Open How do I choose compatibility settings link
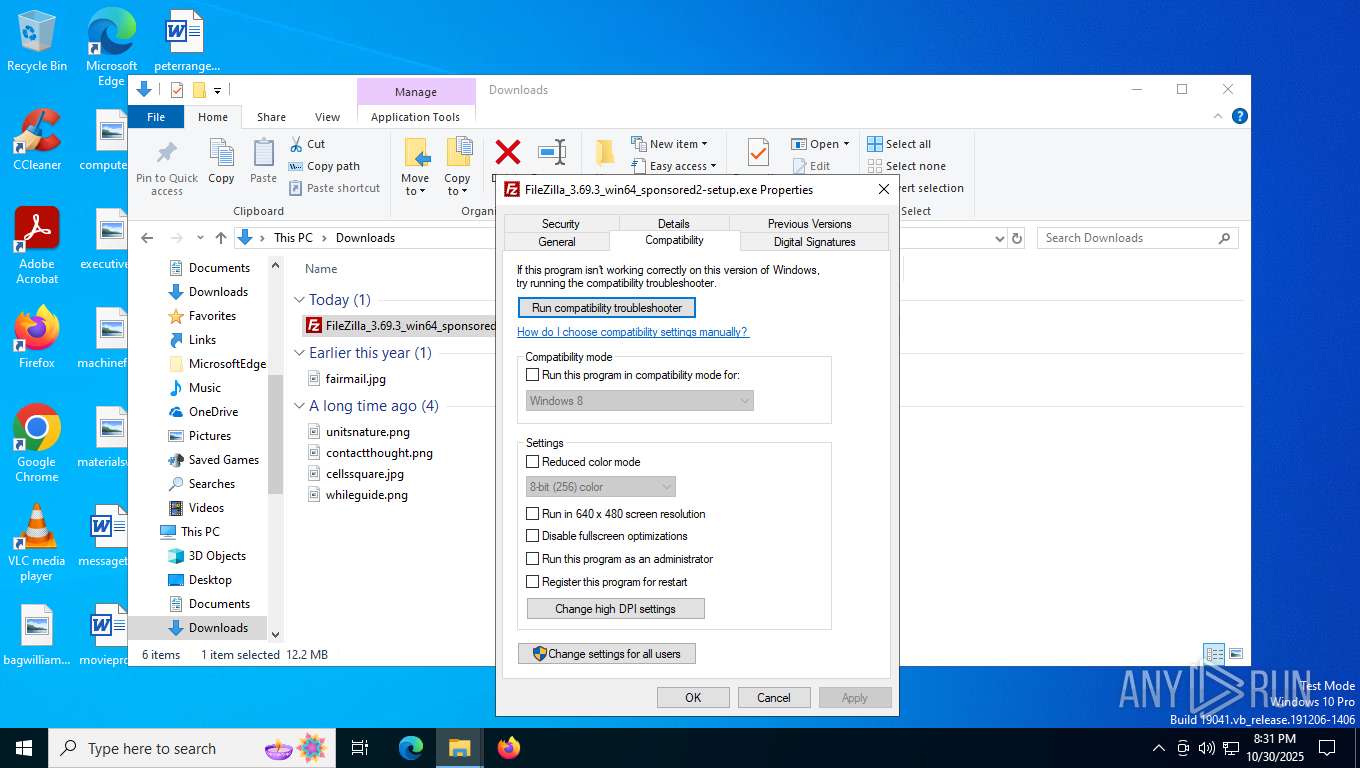Image resolution: width=1360 pixels, height=768 pixels. point(633,332)
